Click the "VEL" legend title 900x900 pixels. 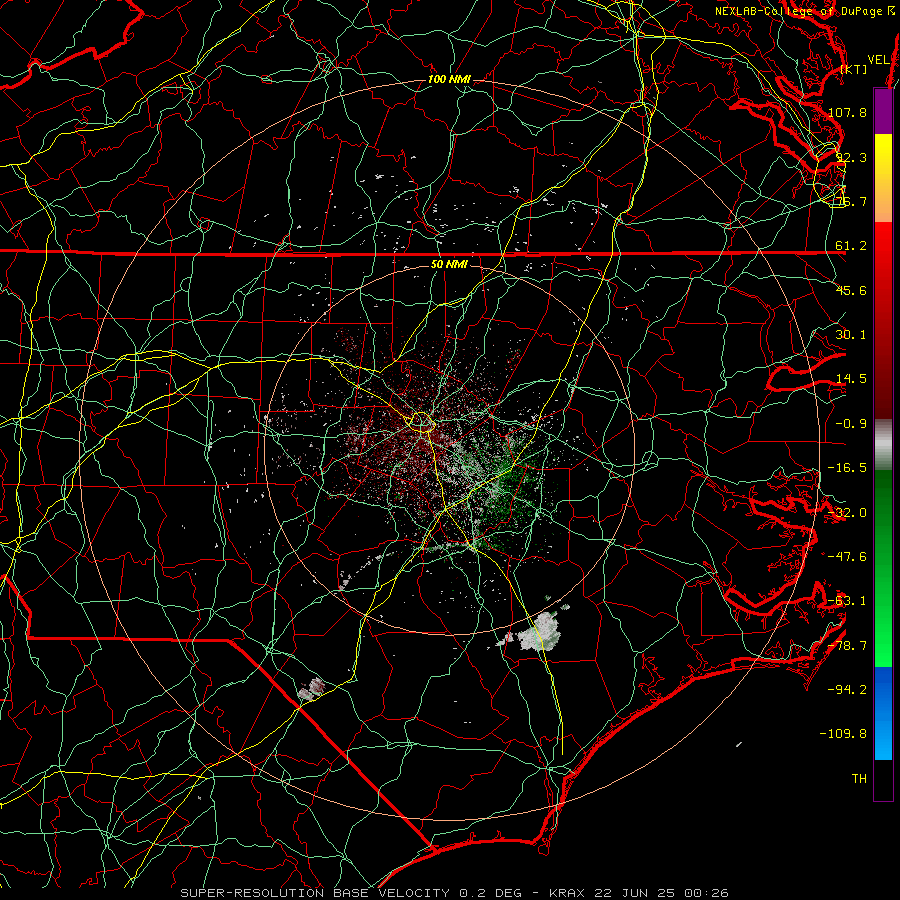tap(878, 60)
